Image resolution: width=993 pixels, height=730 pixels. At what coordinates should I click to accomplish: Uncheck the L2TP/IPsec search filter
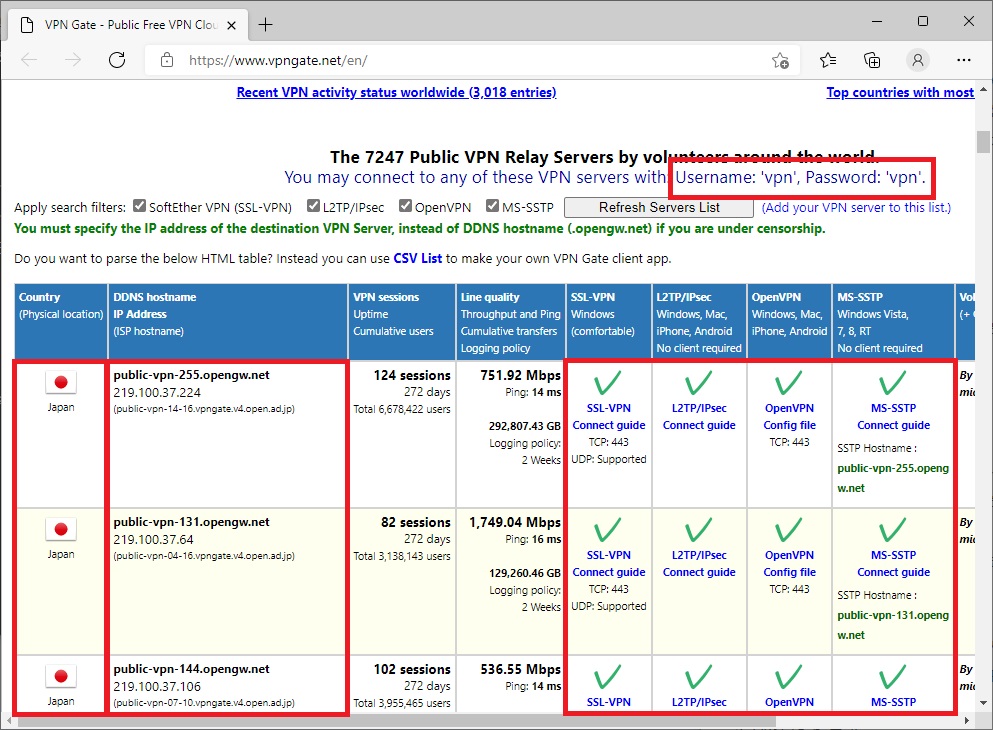coord(313,206)
